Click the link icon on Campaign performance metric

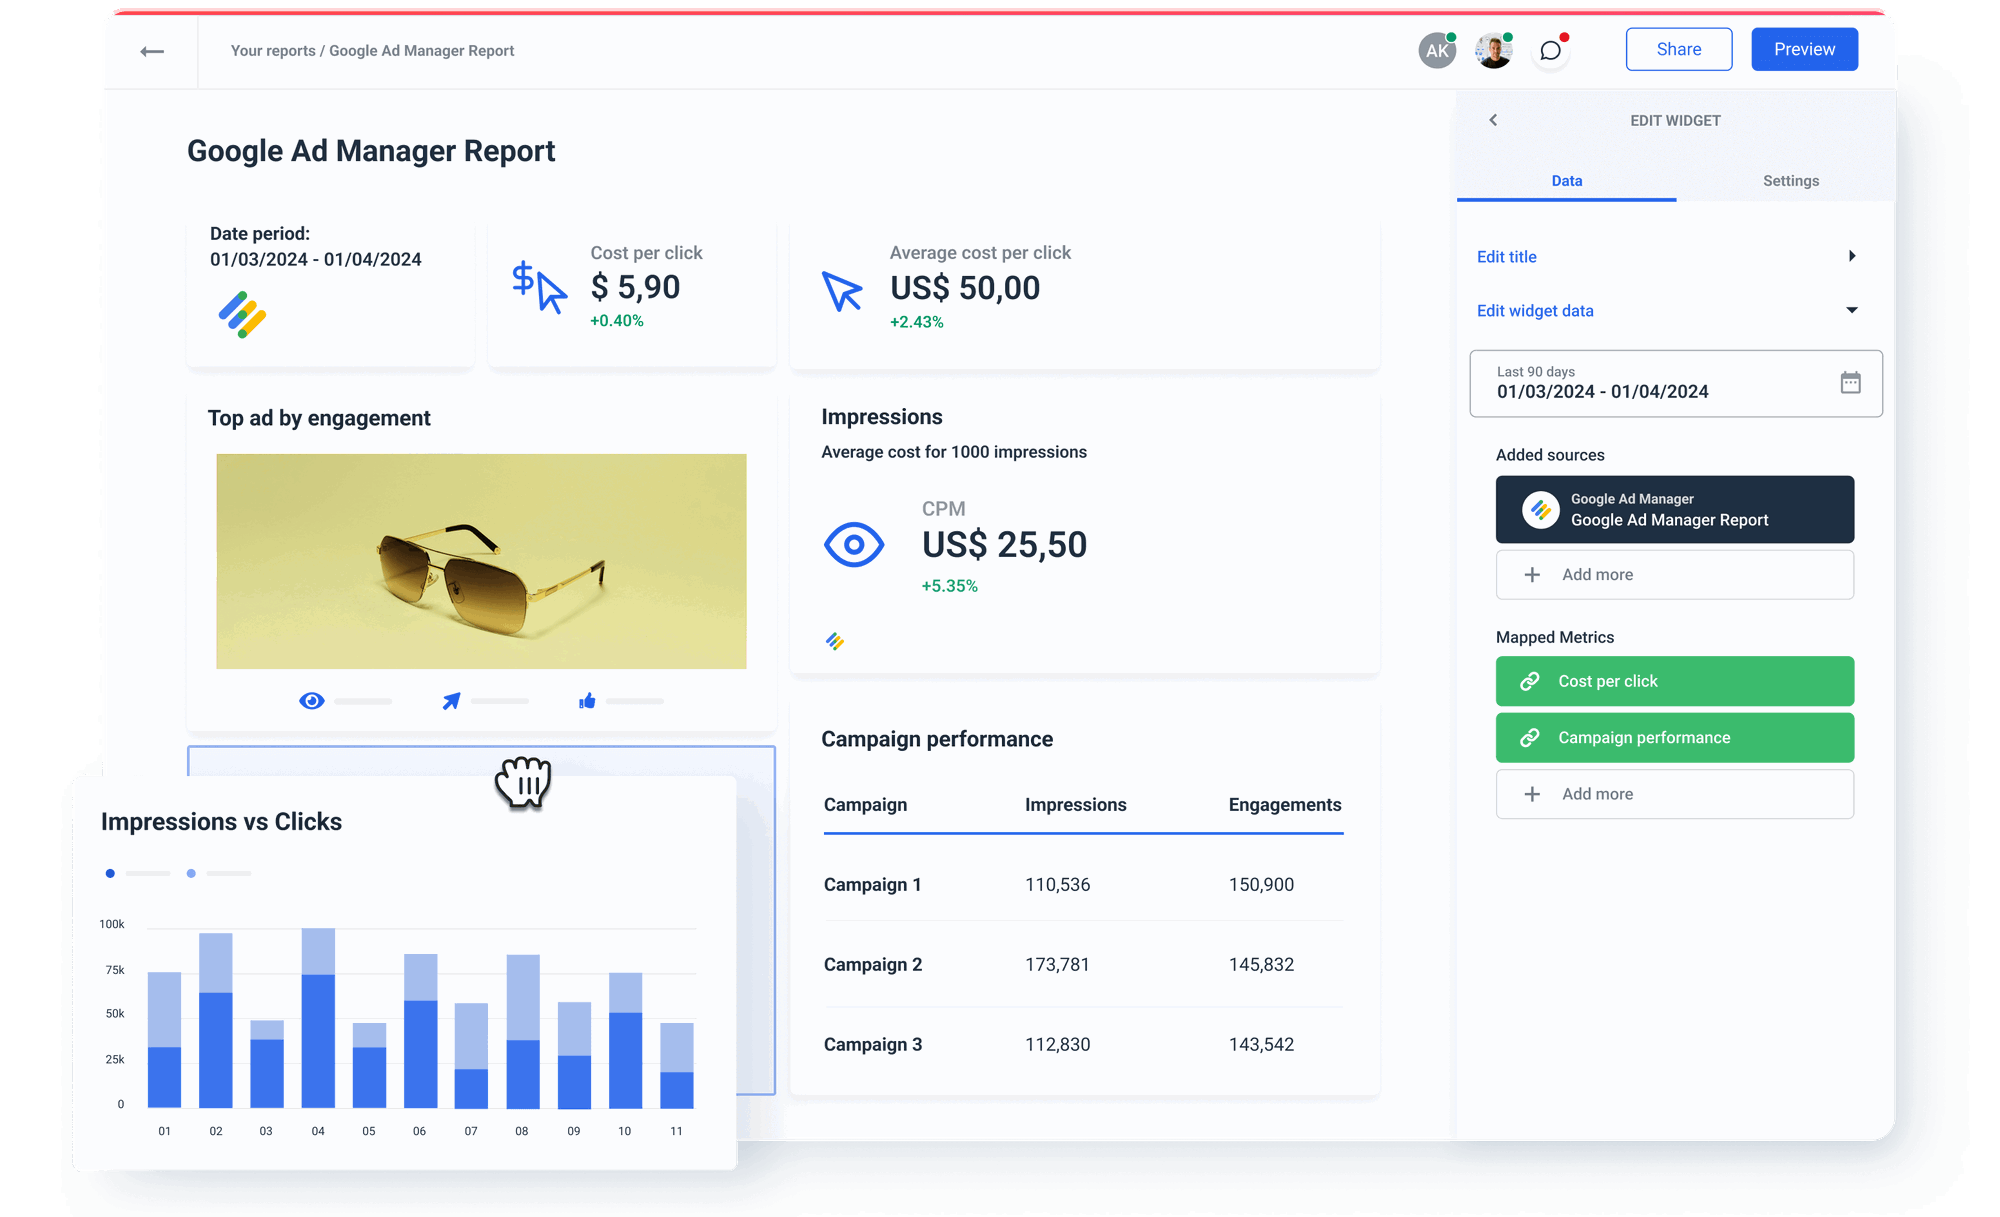point(1529,737)
